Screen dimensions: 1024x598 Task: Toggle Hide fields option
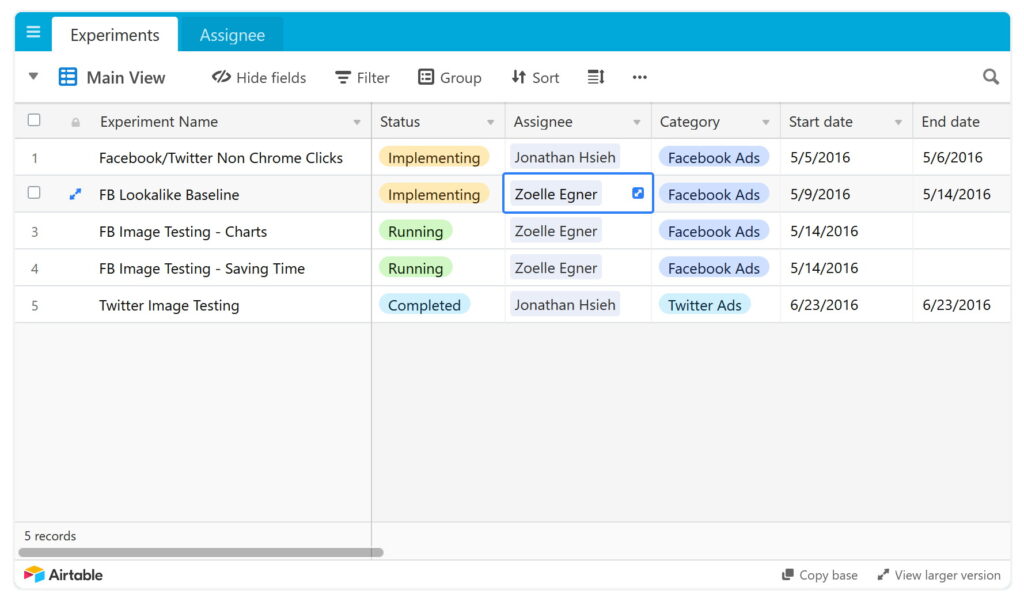[259, 77]
